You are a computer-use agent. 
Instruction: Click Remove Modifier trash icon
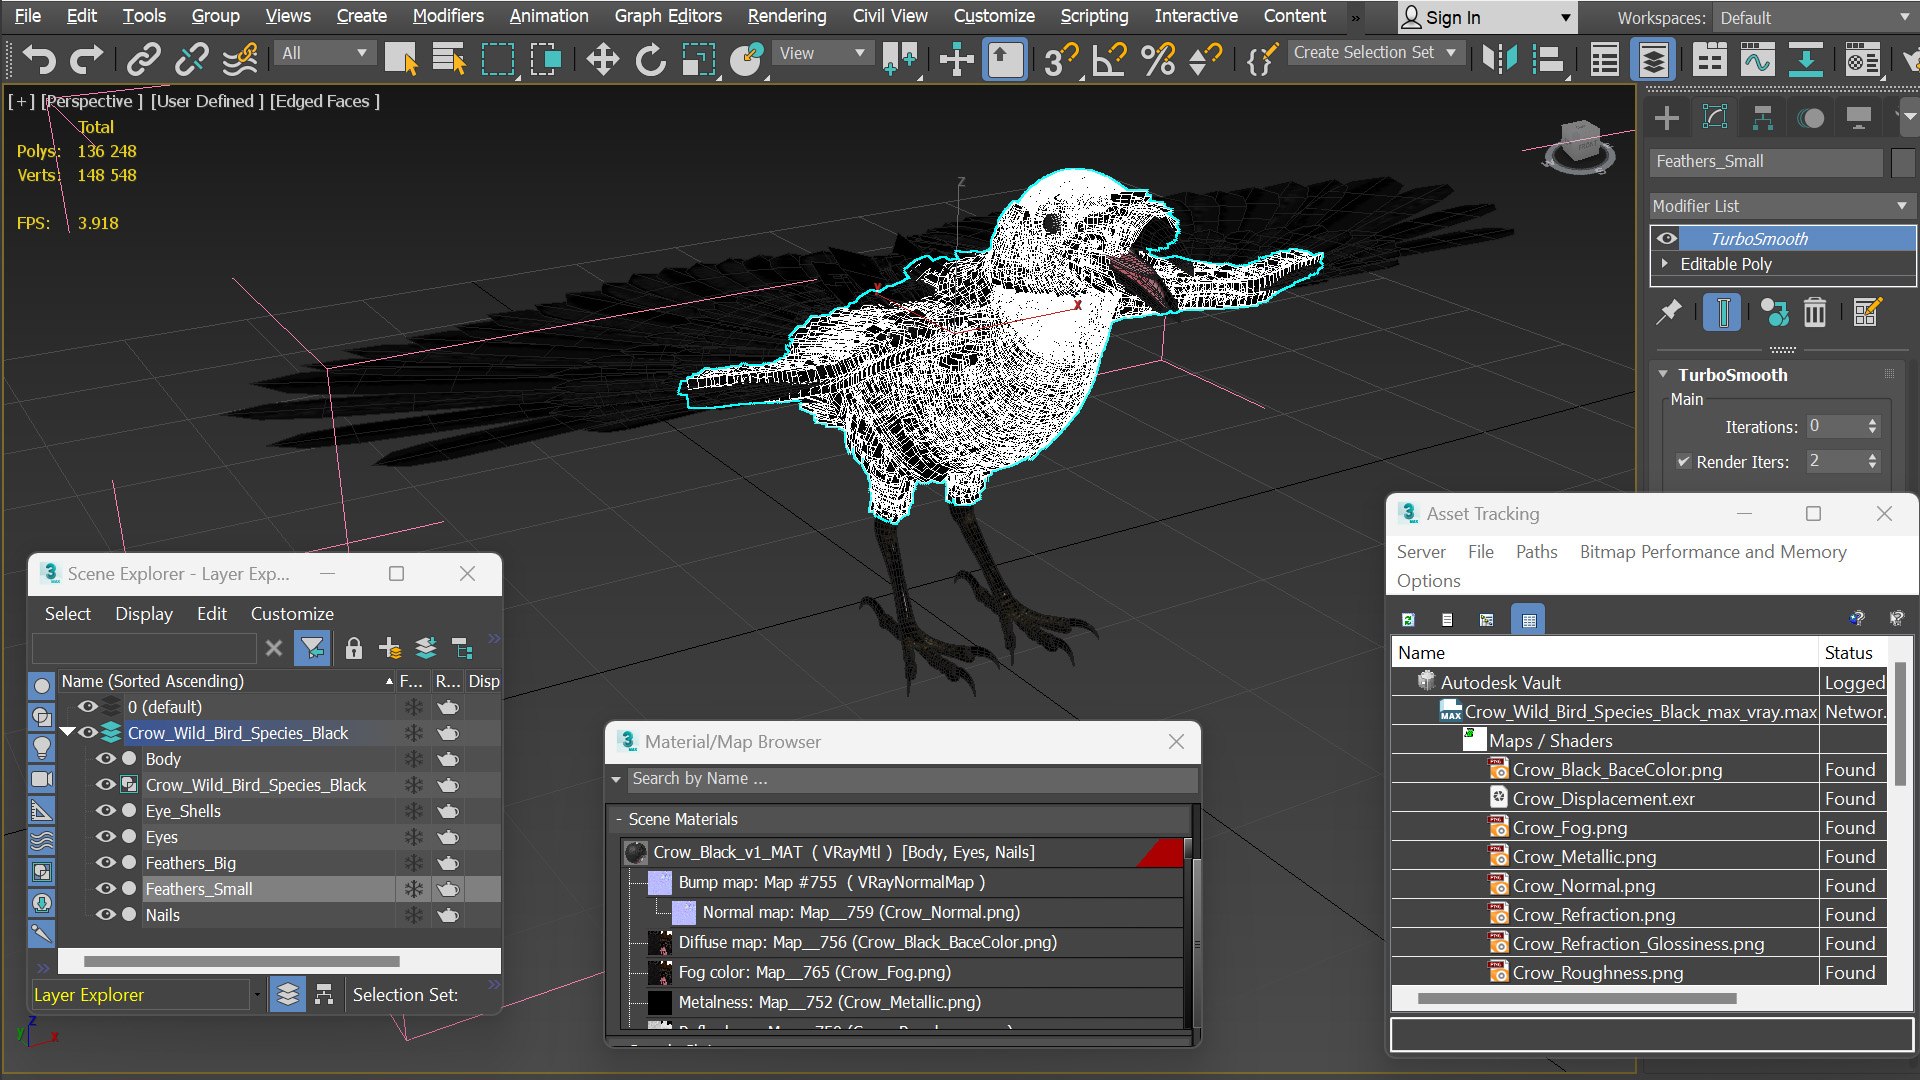(1814, 313)
